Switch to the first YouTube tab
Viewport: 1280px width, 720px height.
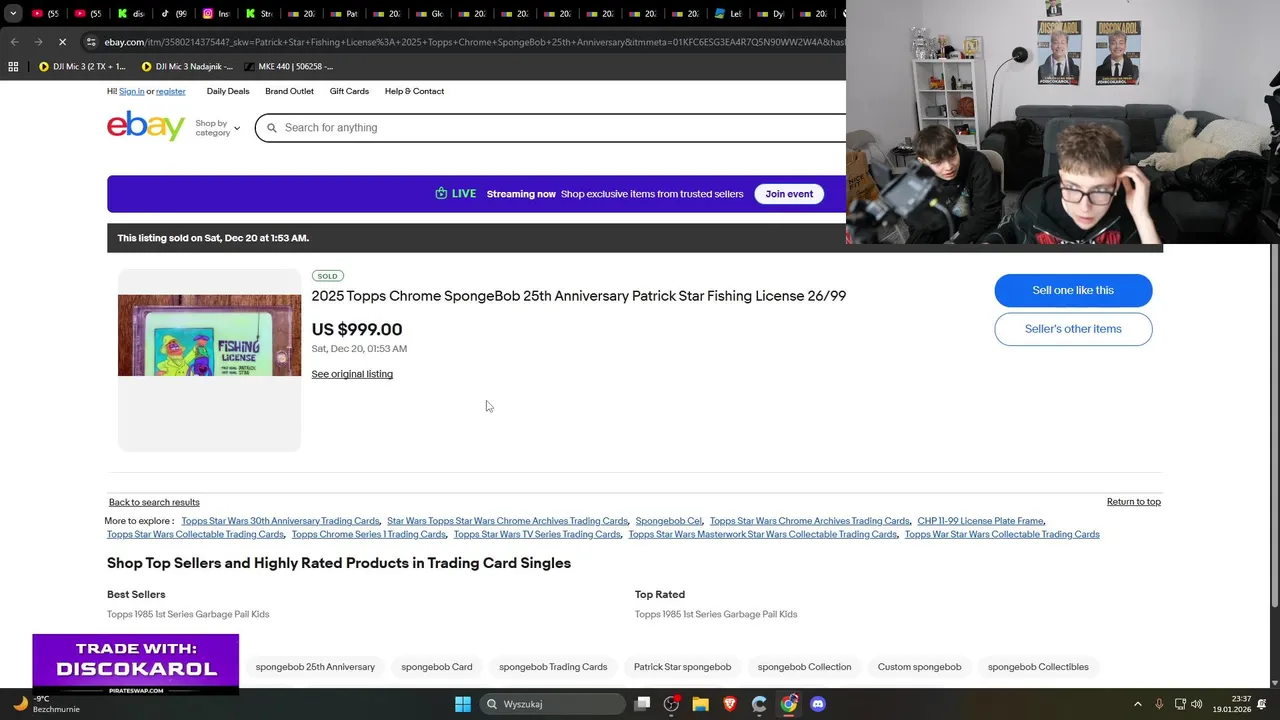tap(45, 14)
